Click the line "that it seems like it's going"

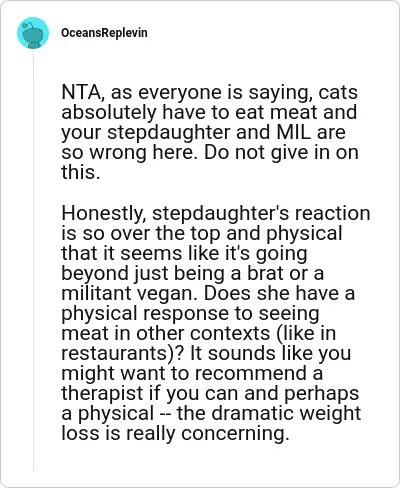coord(184,253)
